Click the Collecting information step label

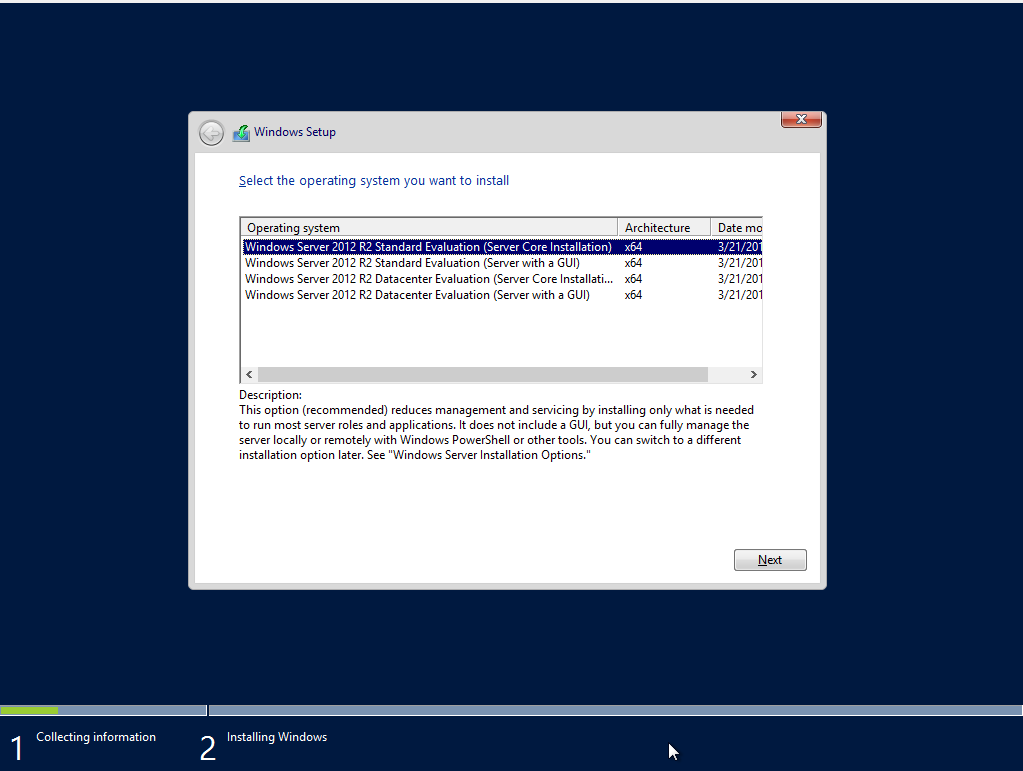96,736
